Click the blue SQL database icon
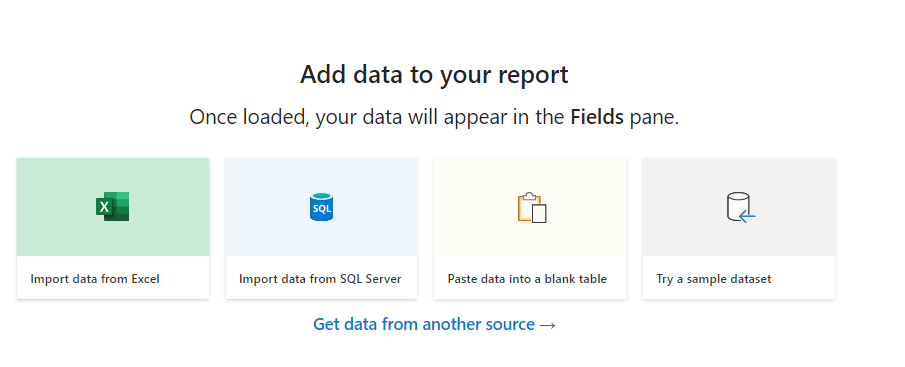 point(321,207)
